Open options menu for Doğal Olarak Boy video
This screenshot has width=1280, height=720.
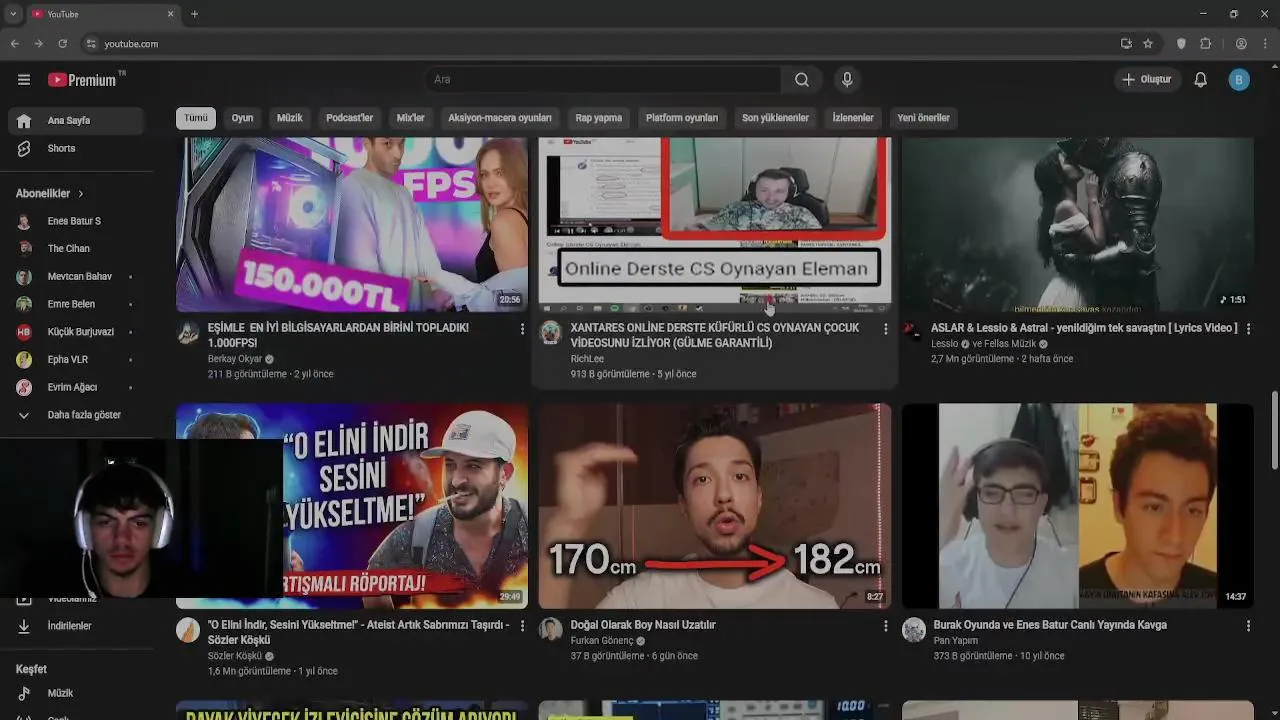tap(885, 626)
